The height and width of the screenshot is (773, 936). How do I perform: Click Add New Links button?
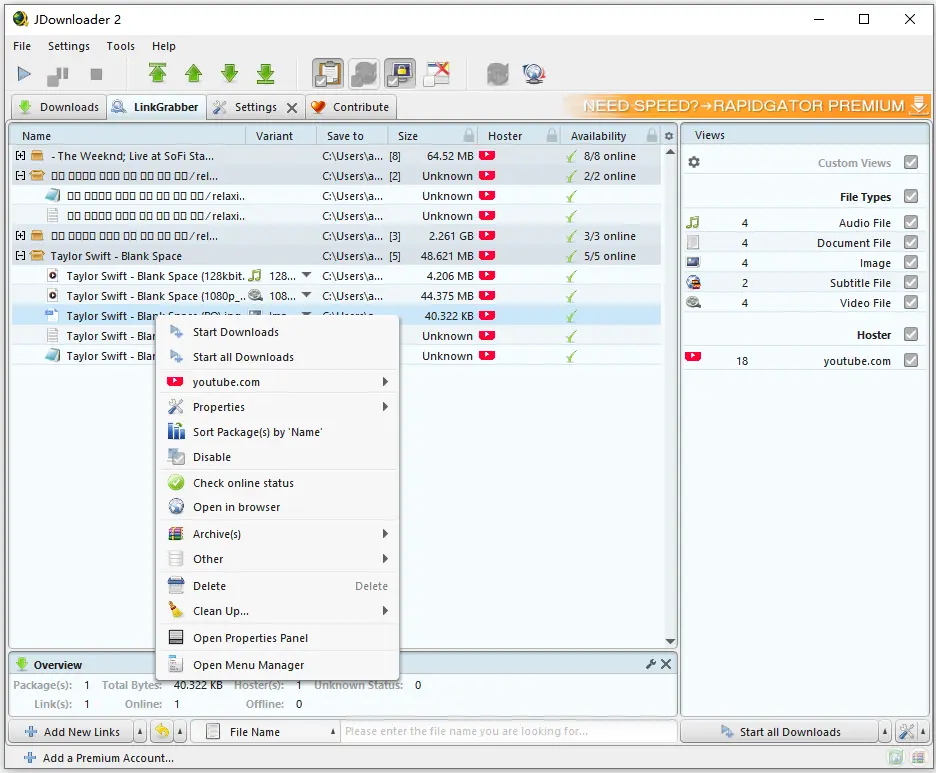72,731
